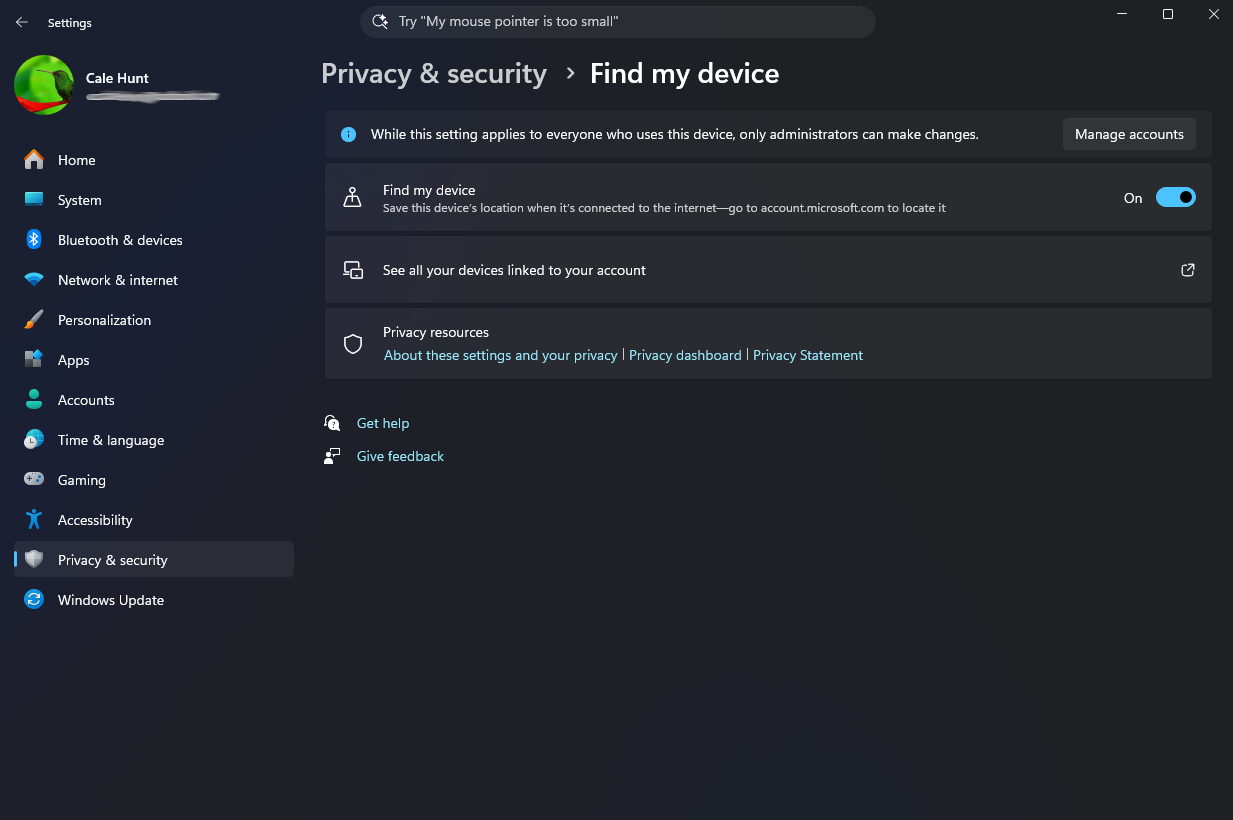The height and width of the screenshot is (820, 1233).
Task: Click the Network wifi icon
Action: pyautogui.click(x=34, y=280)
